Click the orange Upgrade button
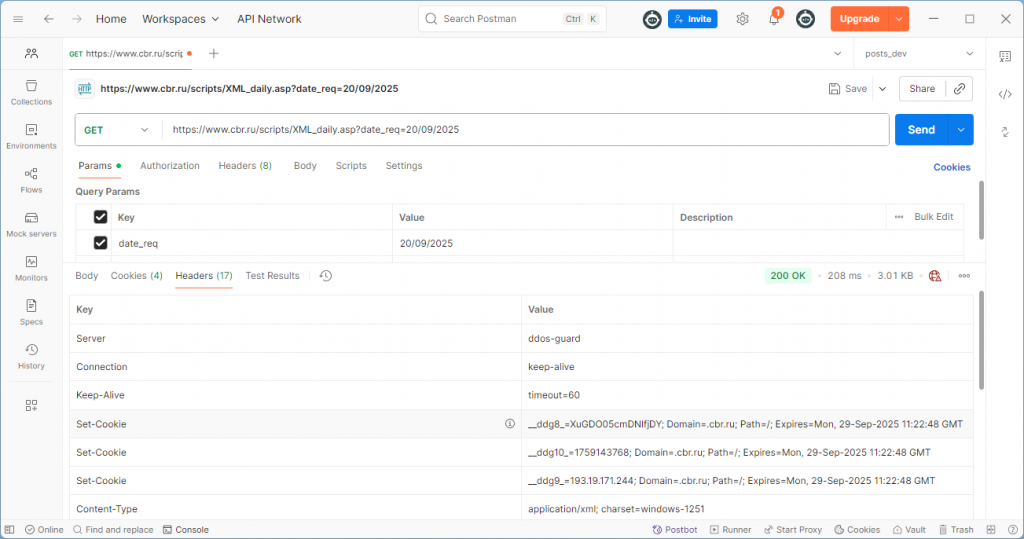1024x539 pixels. pos(859,19)
